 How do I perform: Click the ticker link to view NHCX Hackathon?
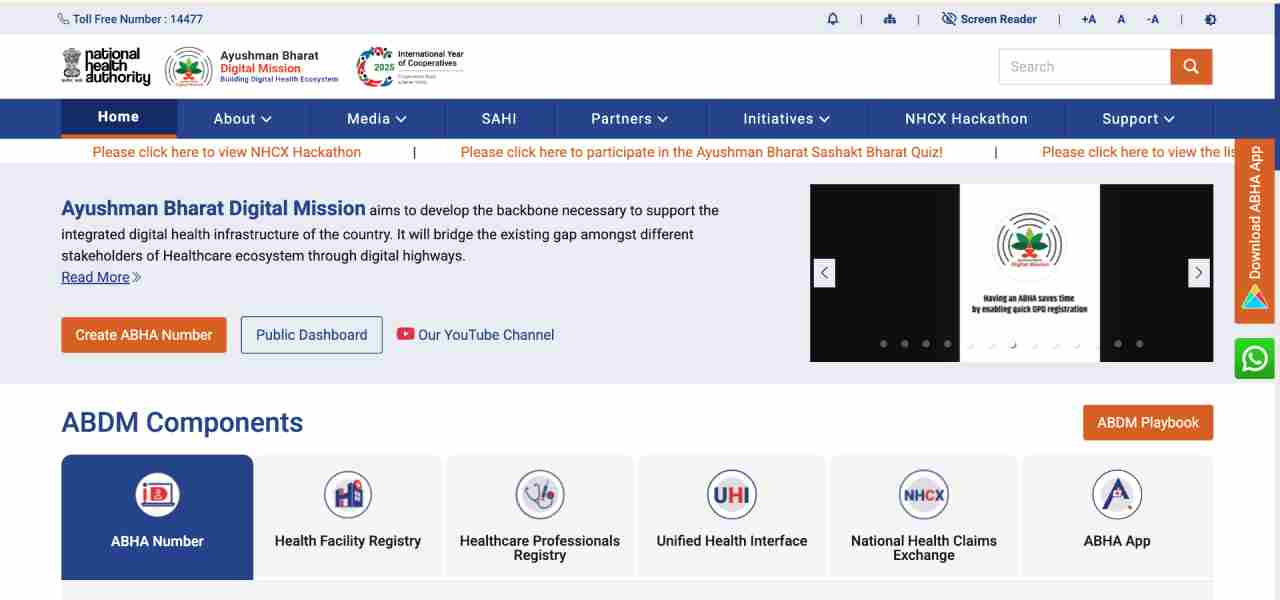point(227,152)
